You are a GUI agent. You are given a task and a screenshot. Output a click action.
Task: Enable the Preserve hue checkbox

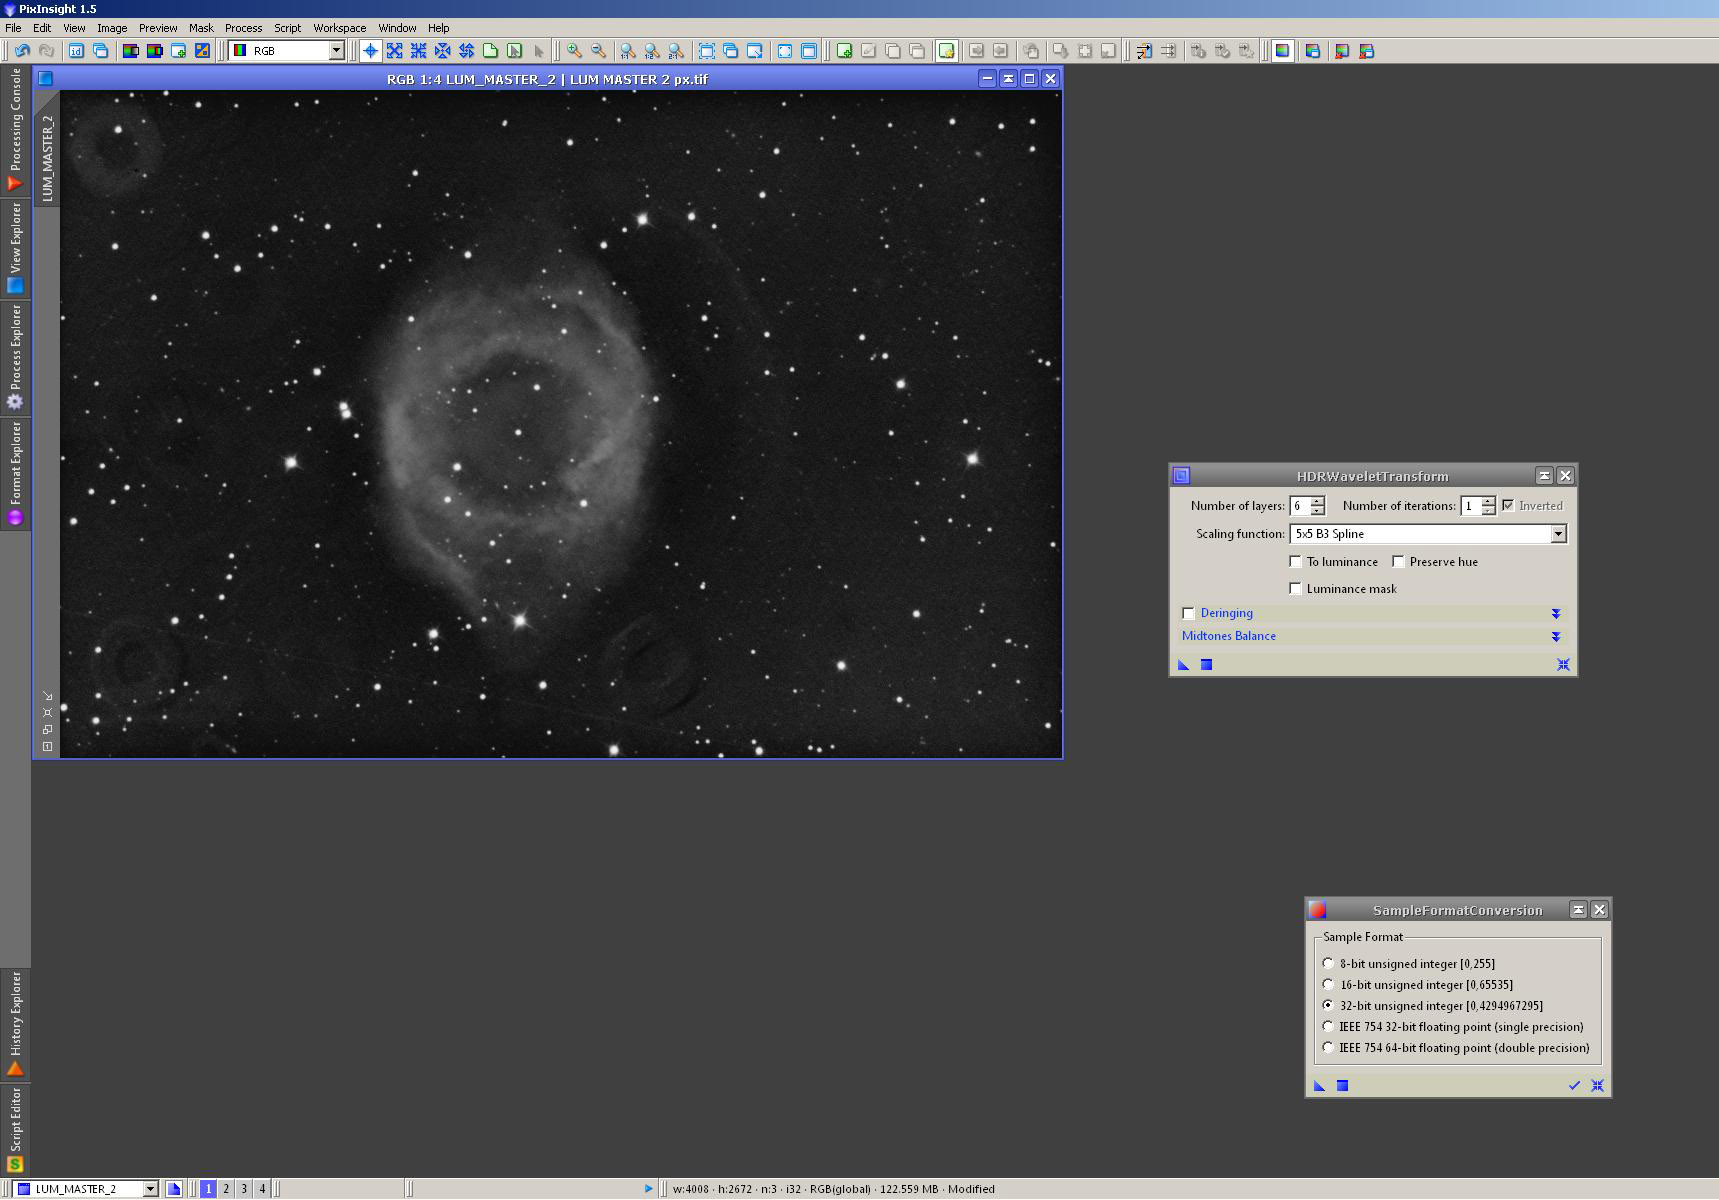pos(1398,562)
